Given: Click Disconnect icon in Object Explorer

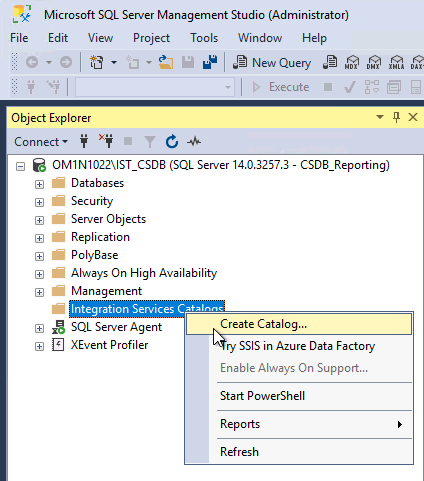Looking at the screenshot, I should (x=106, y=142).
